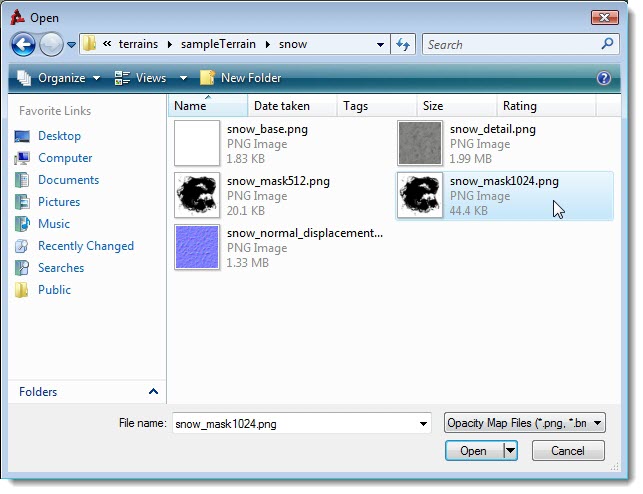Viewport: 643px width, 494px height.
Task: Open the Desktop favorite link
Action: [x=59, y=136]
